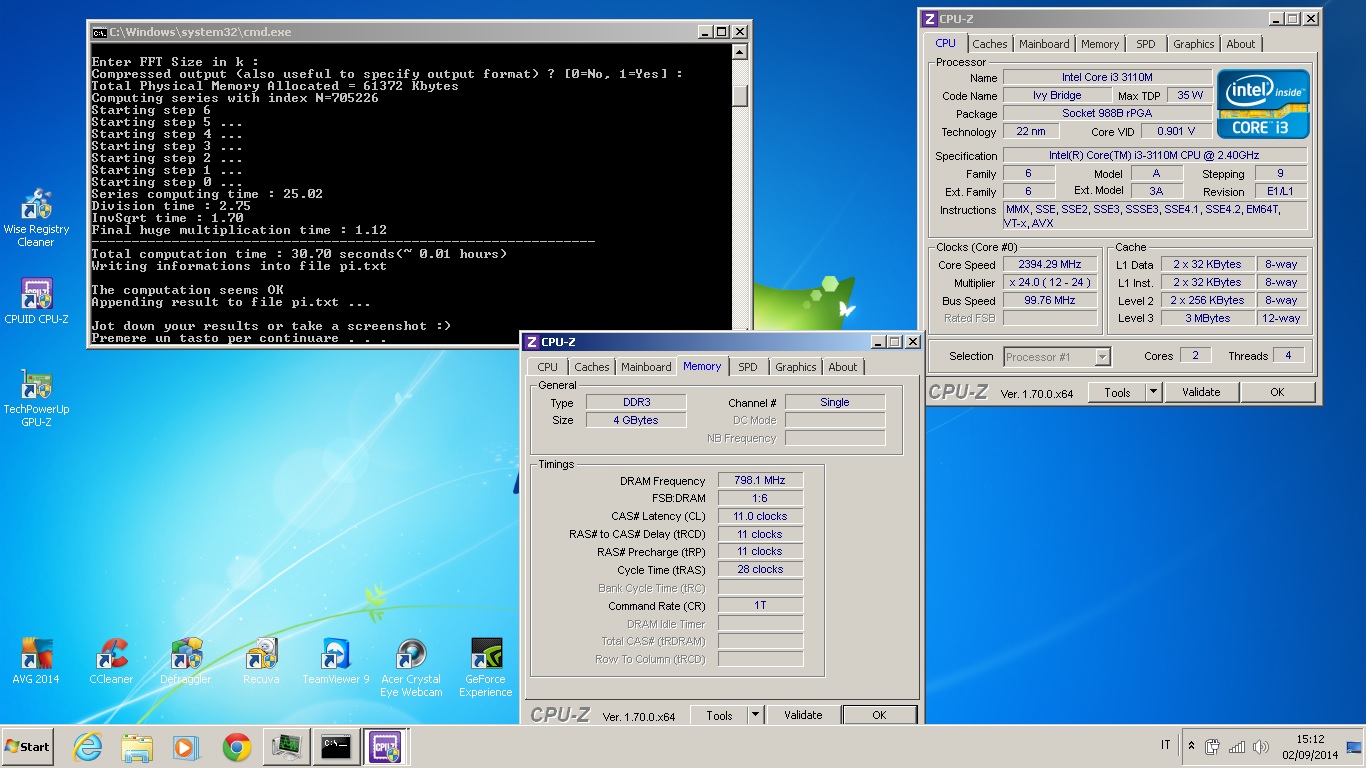Screen dimensions: 1366x768
Task: Open Defraggler desktop icon
Action: (186, 662)
